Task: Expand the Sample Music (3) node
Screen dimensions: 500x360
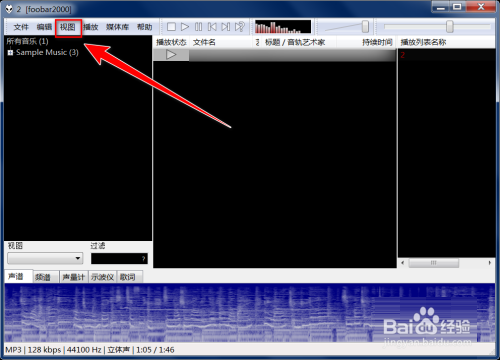Action: click(x=10, y=52)
